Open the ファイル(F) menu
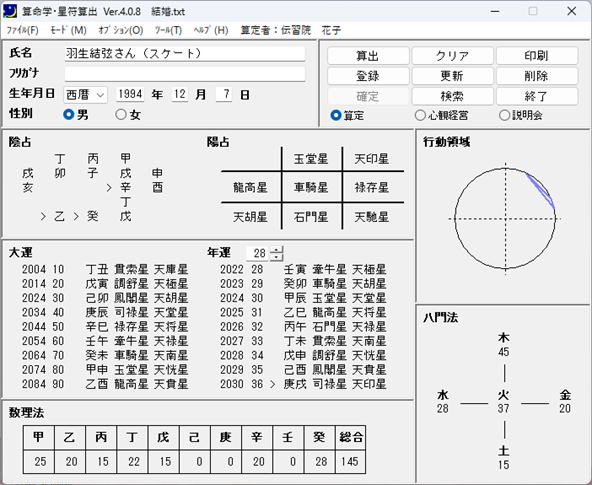Viewport: 592px width, 485px height. tap(22, 30)
